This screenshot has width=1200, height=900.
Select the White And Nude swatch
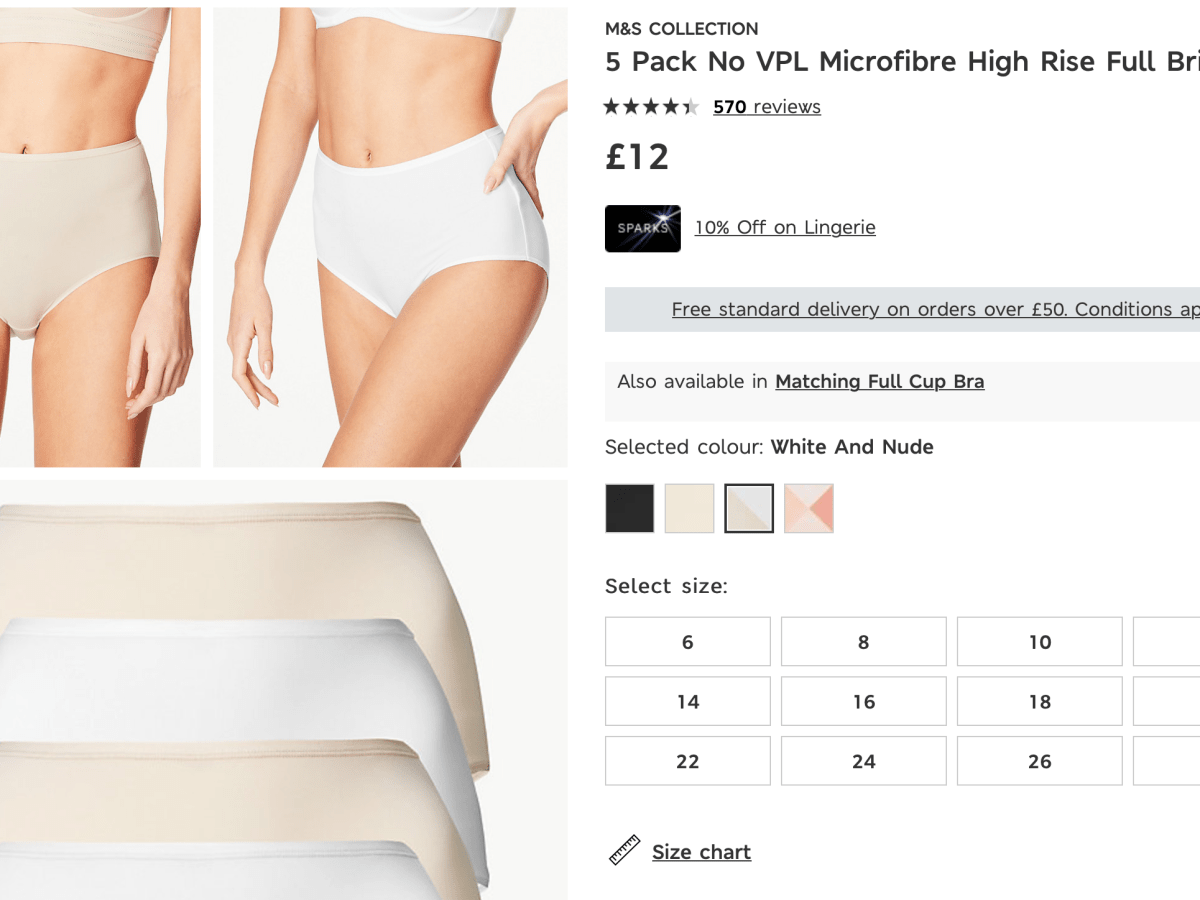[749, 508]
